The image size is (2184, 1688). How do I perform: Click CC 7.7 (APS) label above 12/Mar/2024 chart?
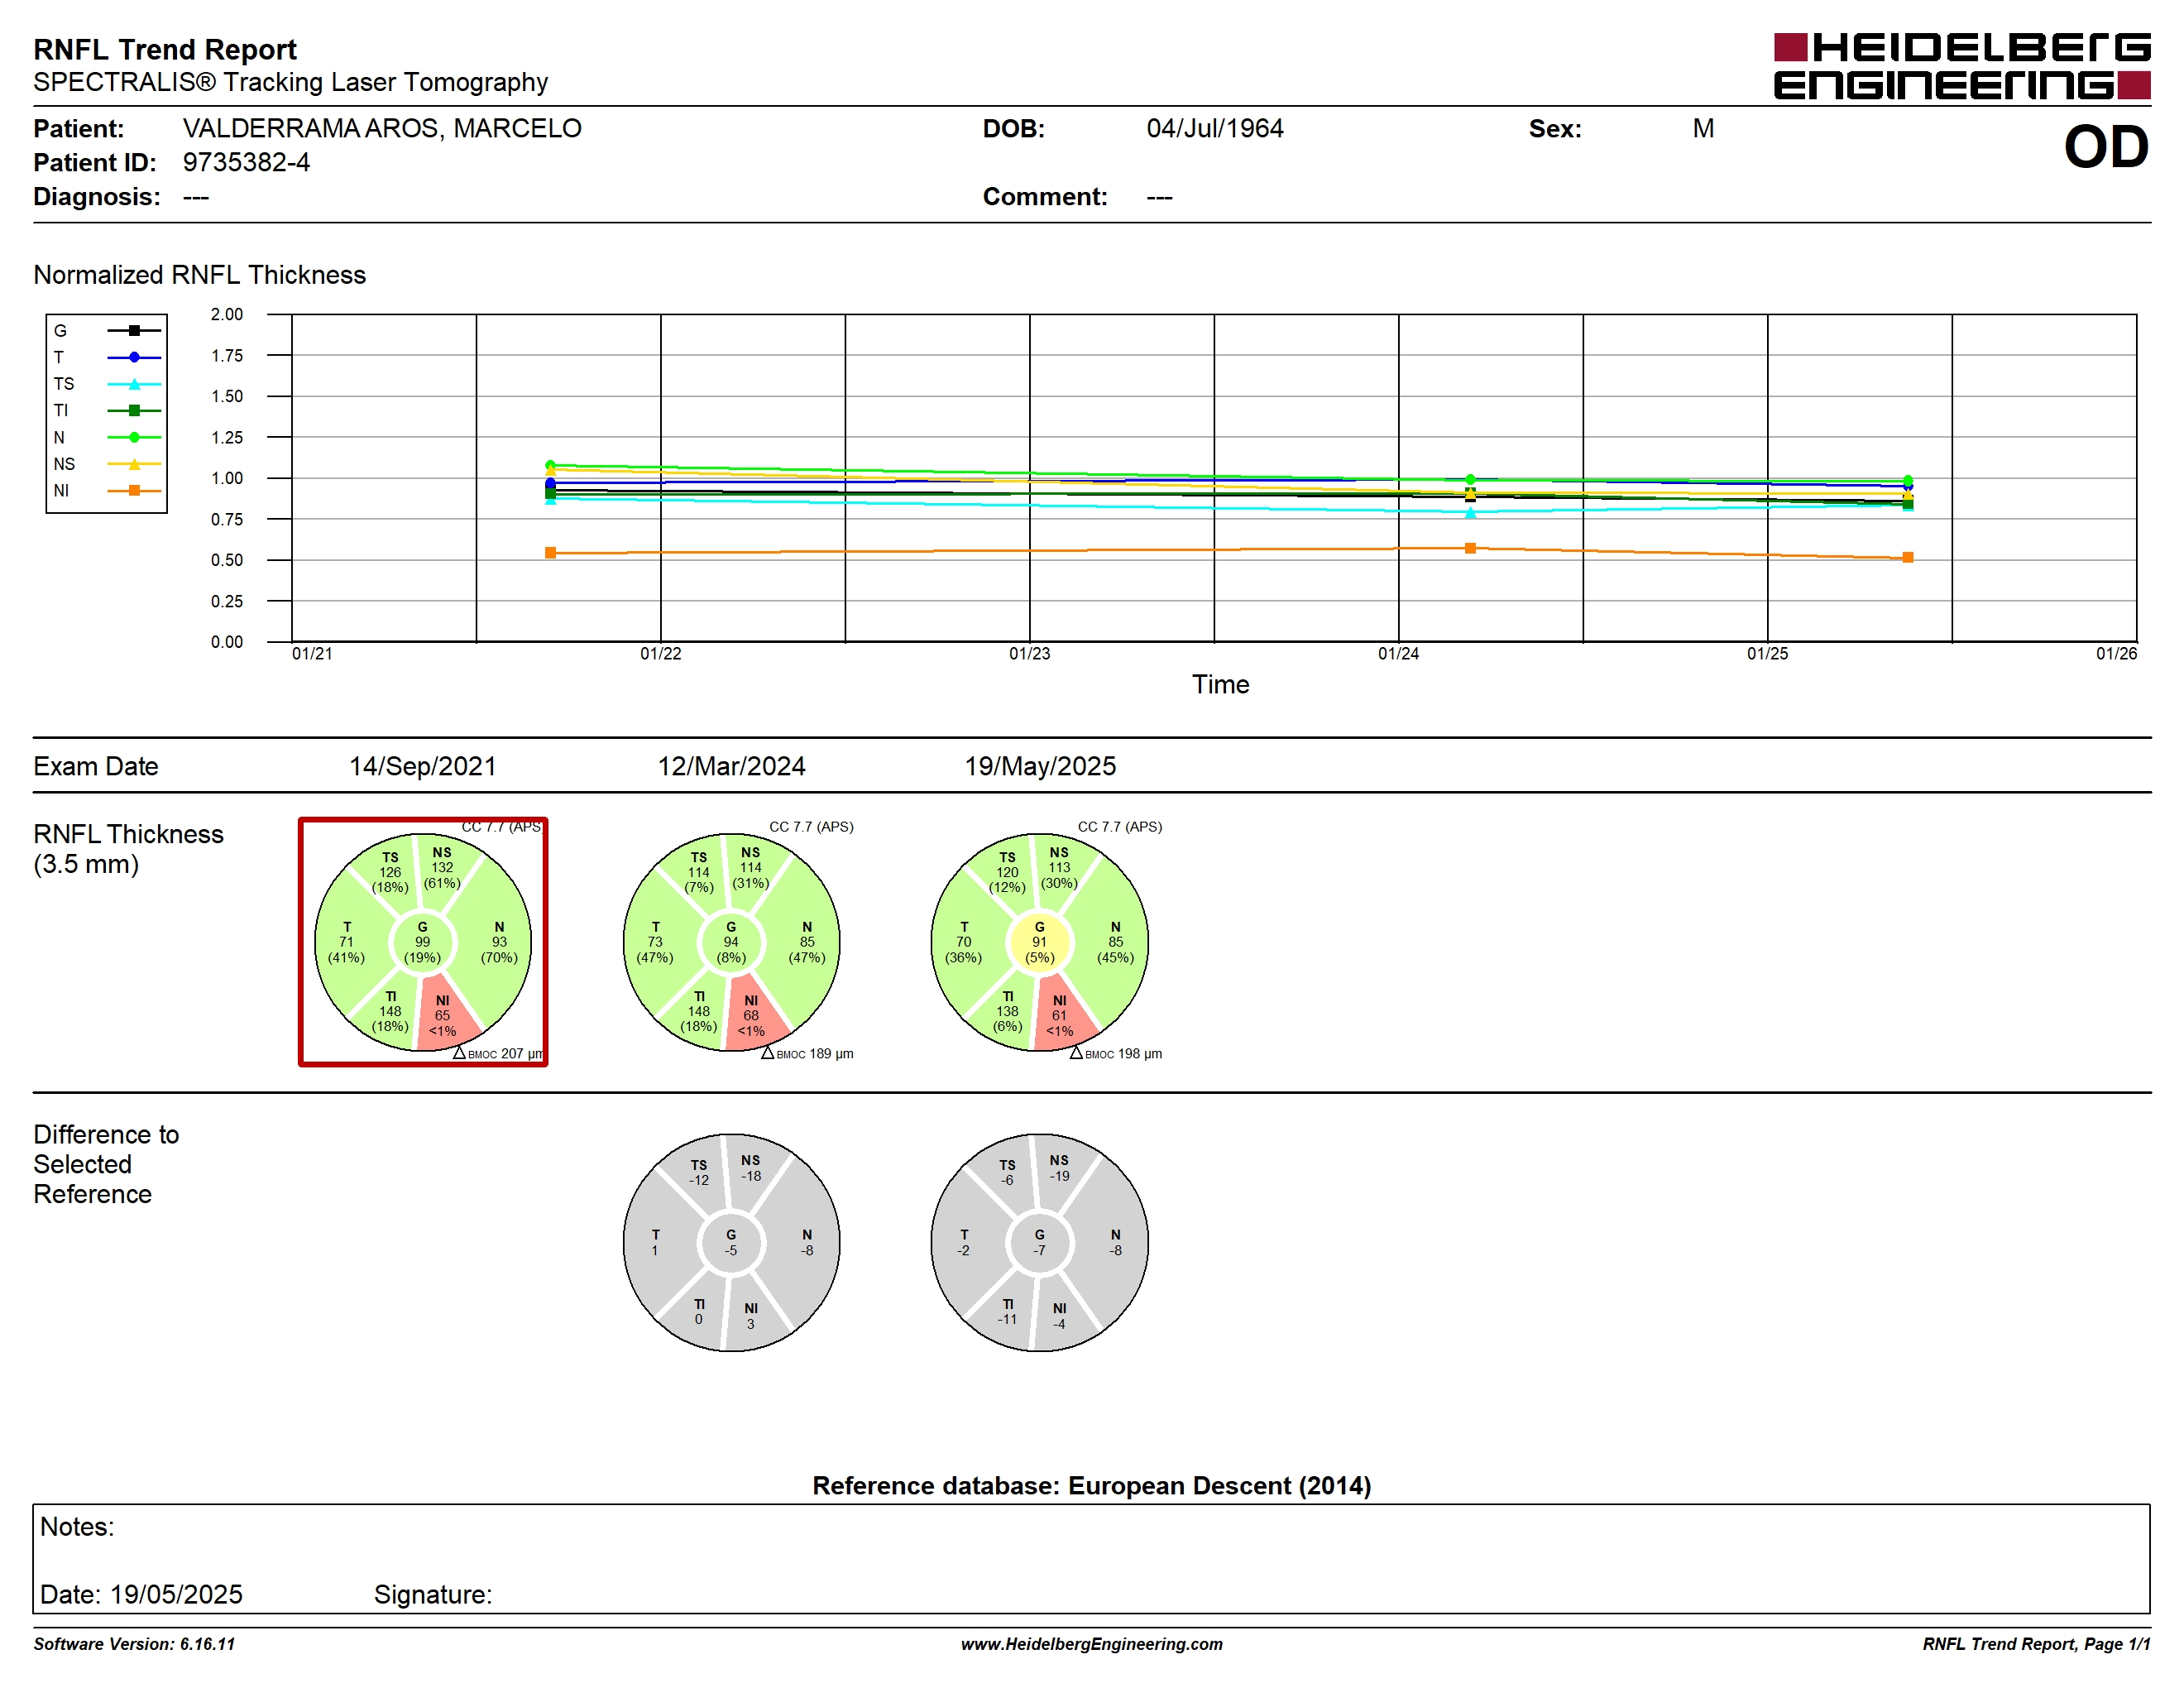pyautogui.click(x=811, y=827)
